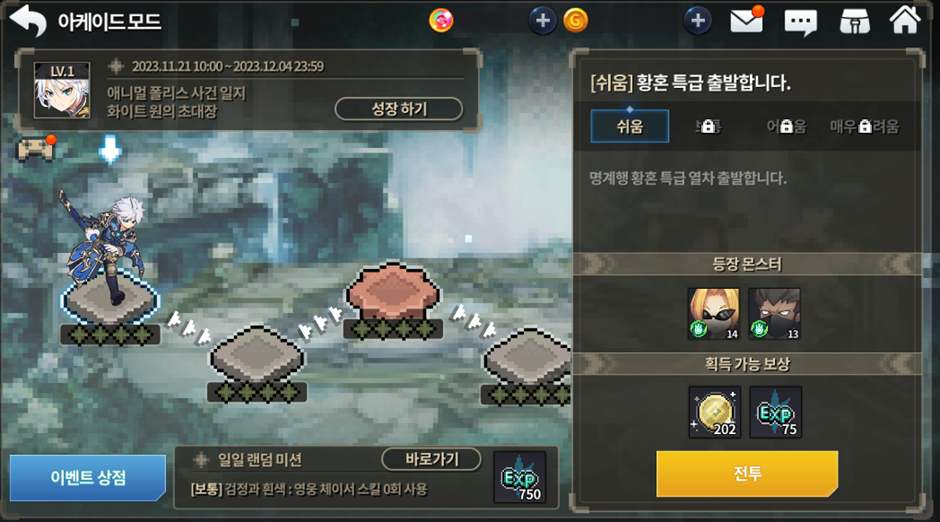Select the locked 보통 difficulty tab
940x522 pixels.
(708, 126)
